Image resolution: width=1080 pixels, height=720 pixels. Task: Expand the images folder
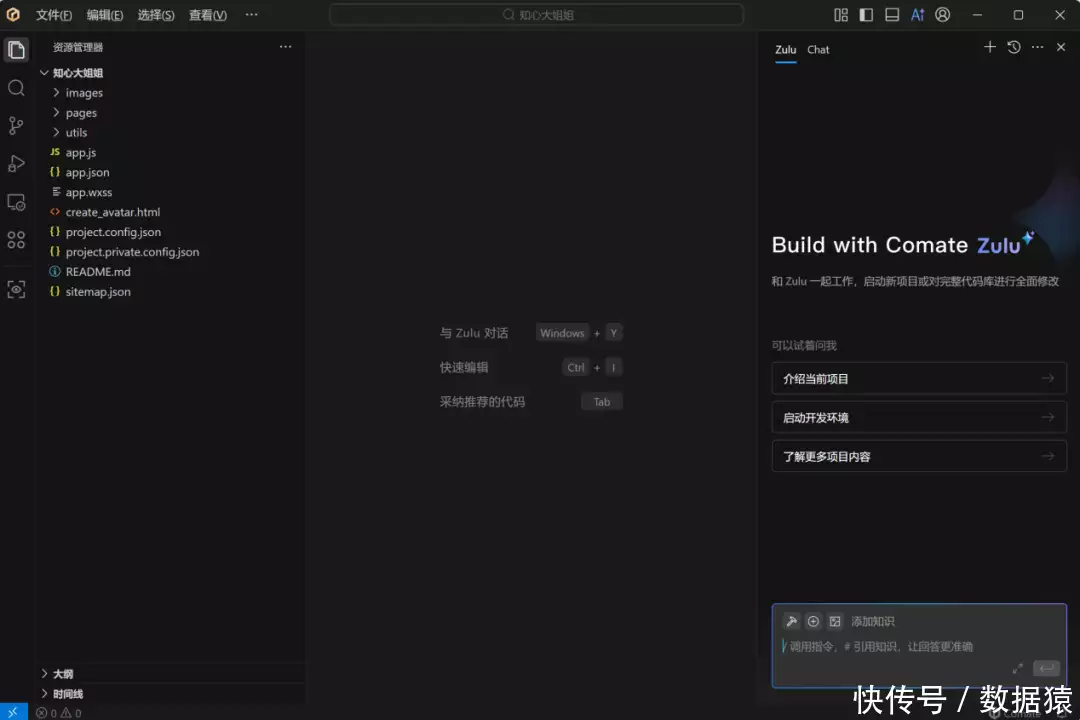pyautogui.click(x=84, y=93)
